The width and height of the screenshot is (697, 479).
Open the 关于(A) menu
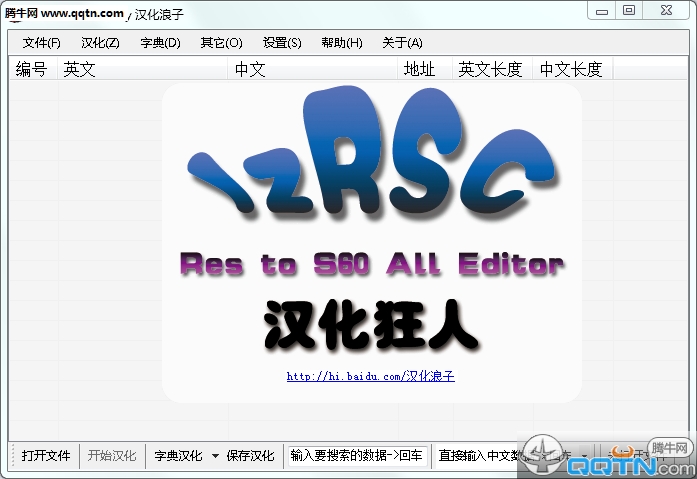point(402,43)
